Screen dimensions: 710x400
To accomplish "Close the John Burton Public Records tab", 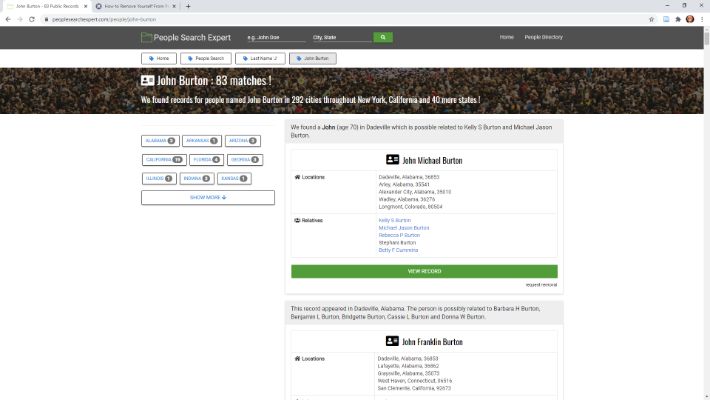I will pos(86,6).
